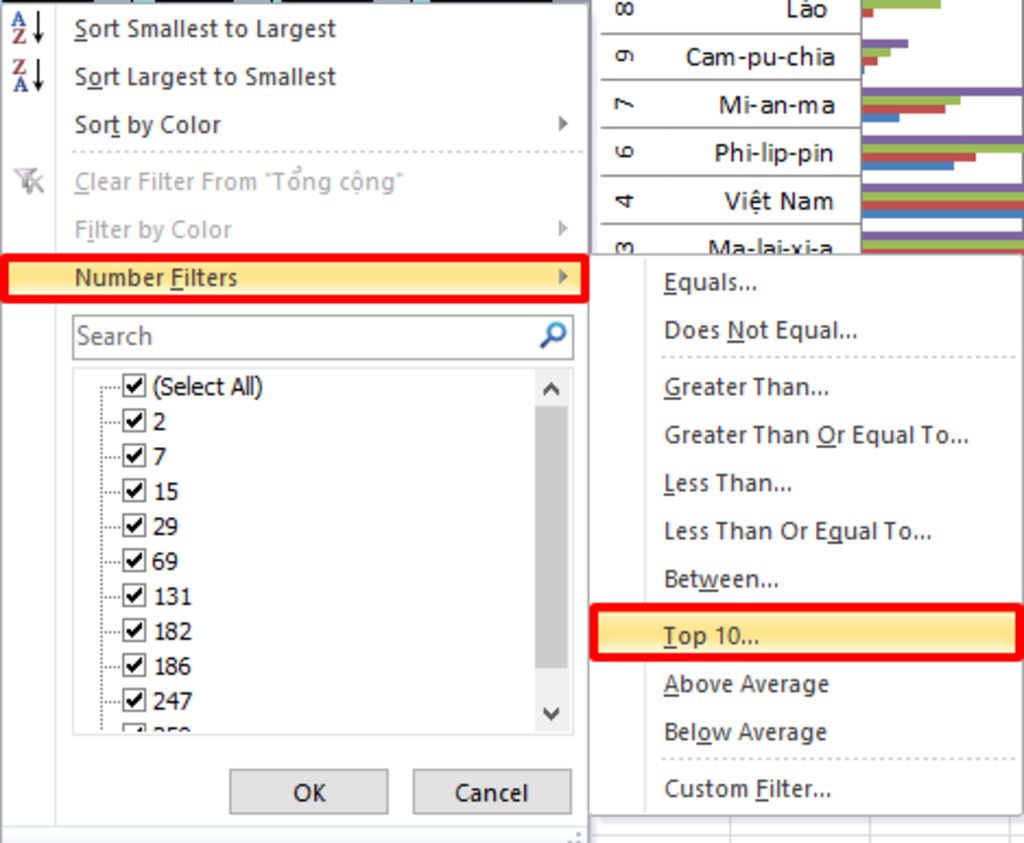Click the OK button

tap(309, 792)
